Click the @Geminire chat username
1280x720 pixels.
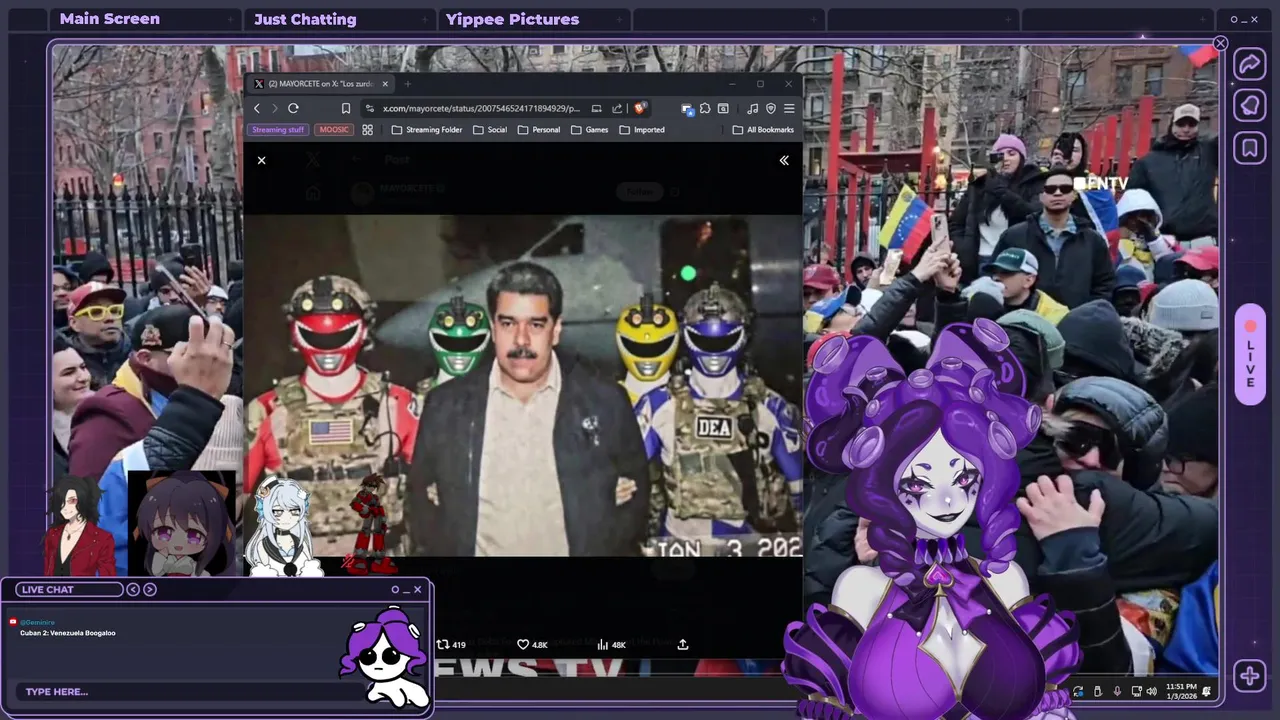pyautogui.click(x=37, y=622)
